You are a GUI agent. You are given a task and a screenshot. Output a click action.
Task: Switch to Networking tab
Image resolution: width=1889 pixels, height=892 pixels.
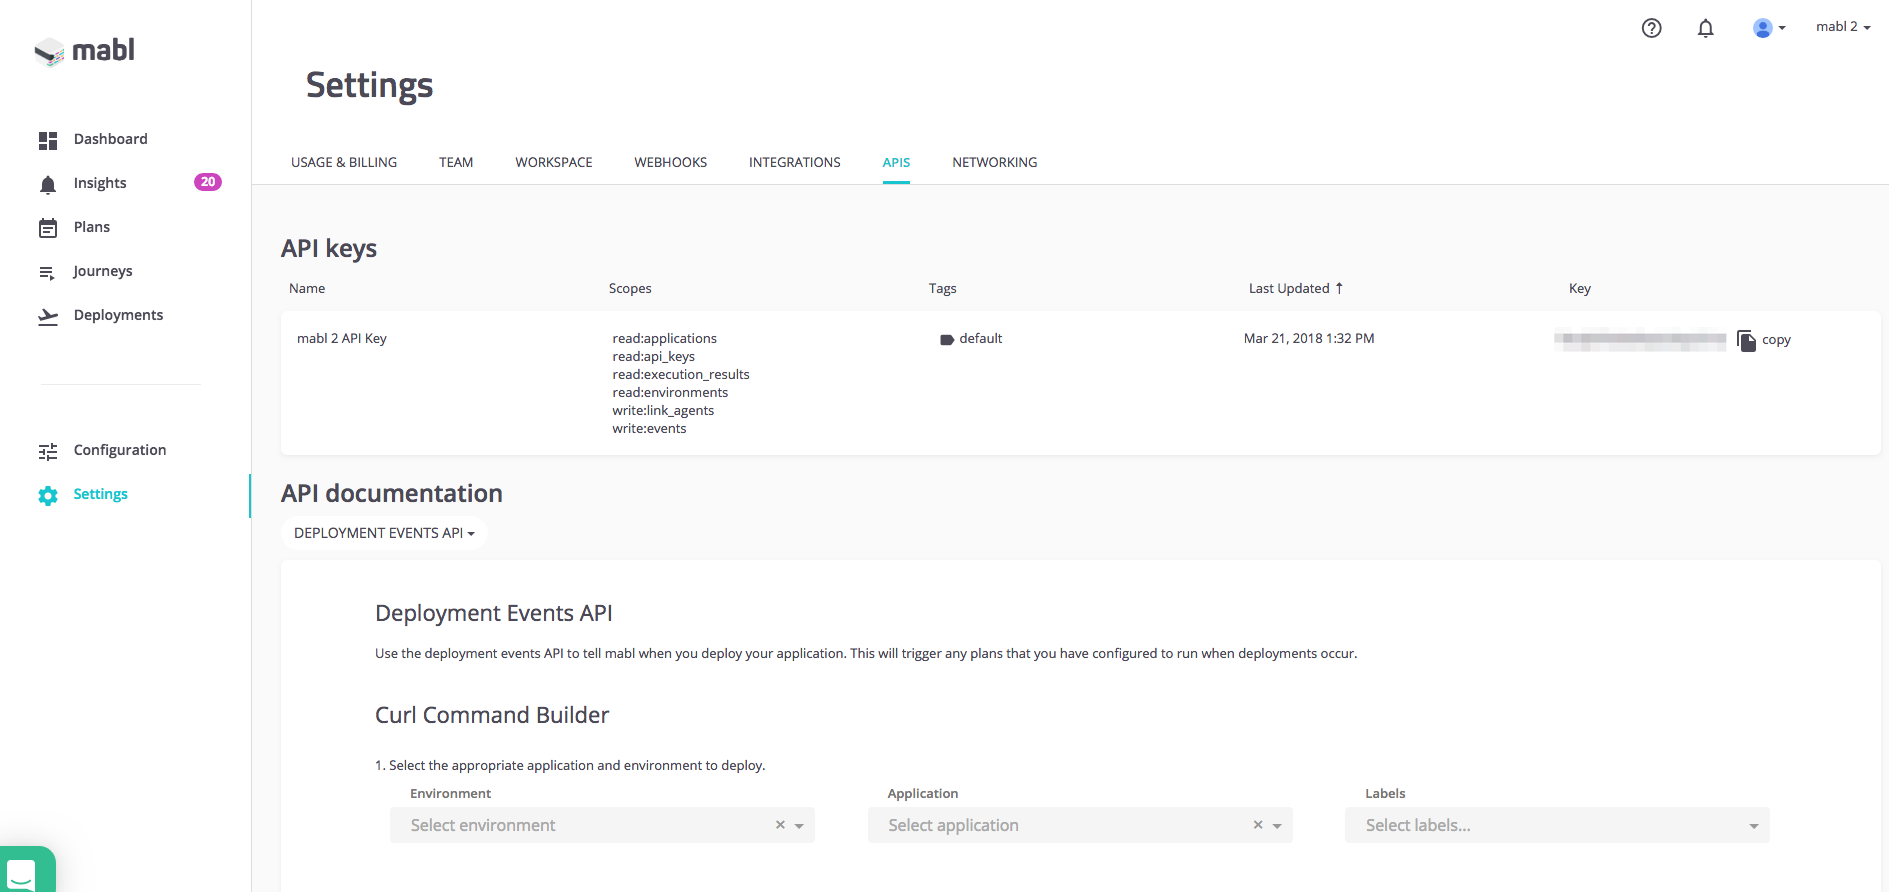point(995,162)
